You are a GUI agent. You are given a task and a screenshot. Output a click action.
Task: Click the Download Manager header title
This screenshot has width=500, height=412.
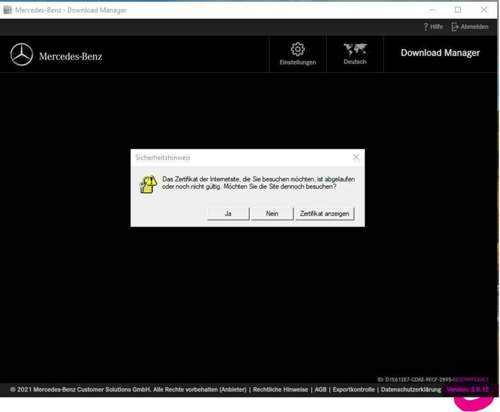click(x=440, y=53)
